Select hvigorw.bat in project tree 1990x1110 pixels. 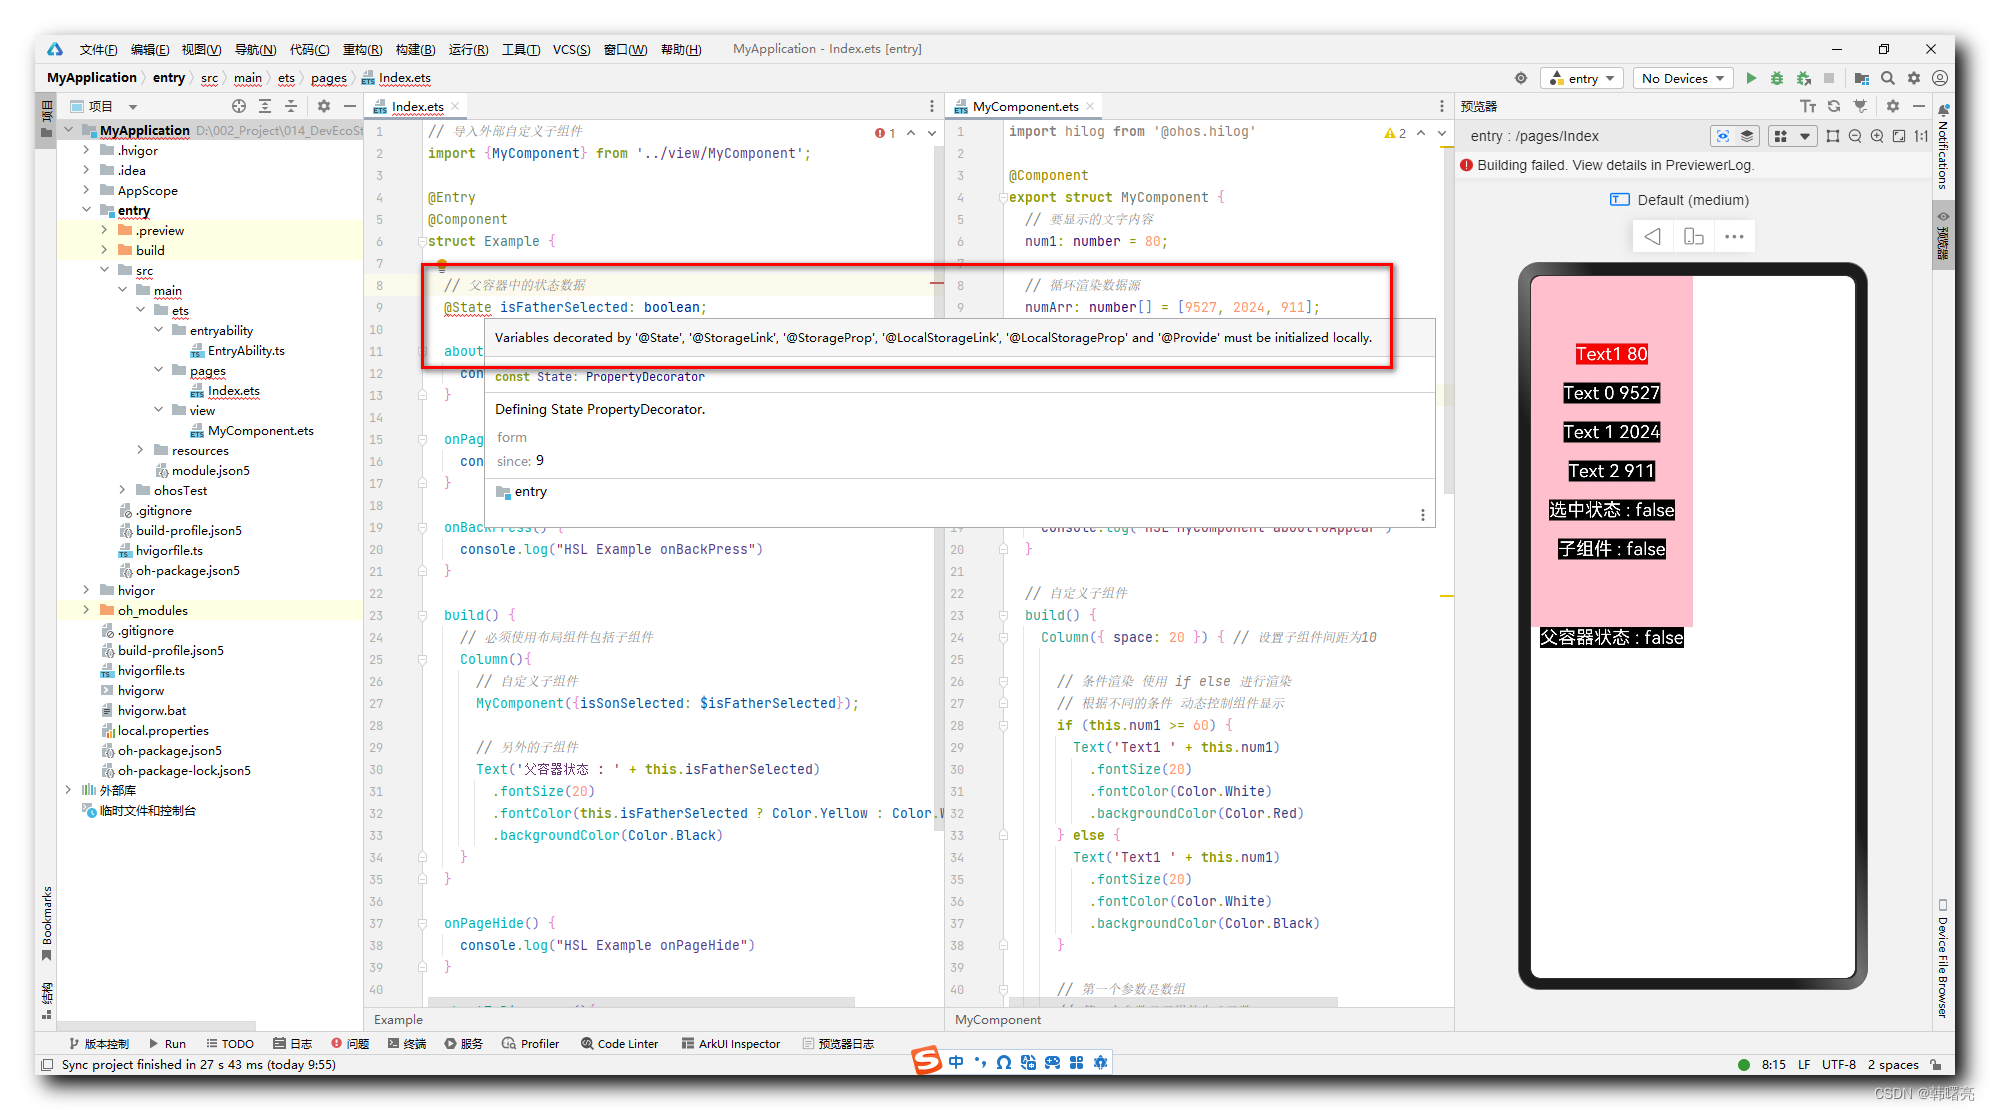(x=152, y=710)
